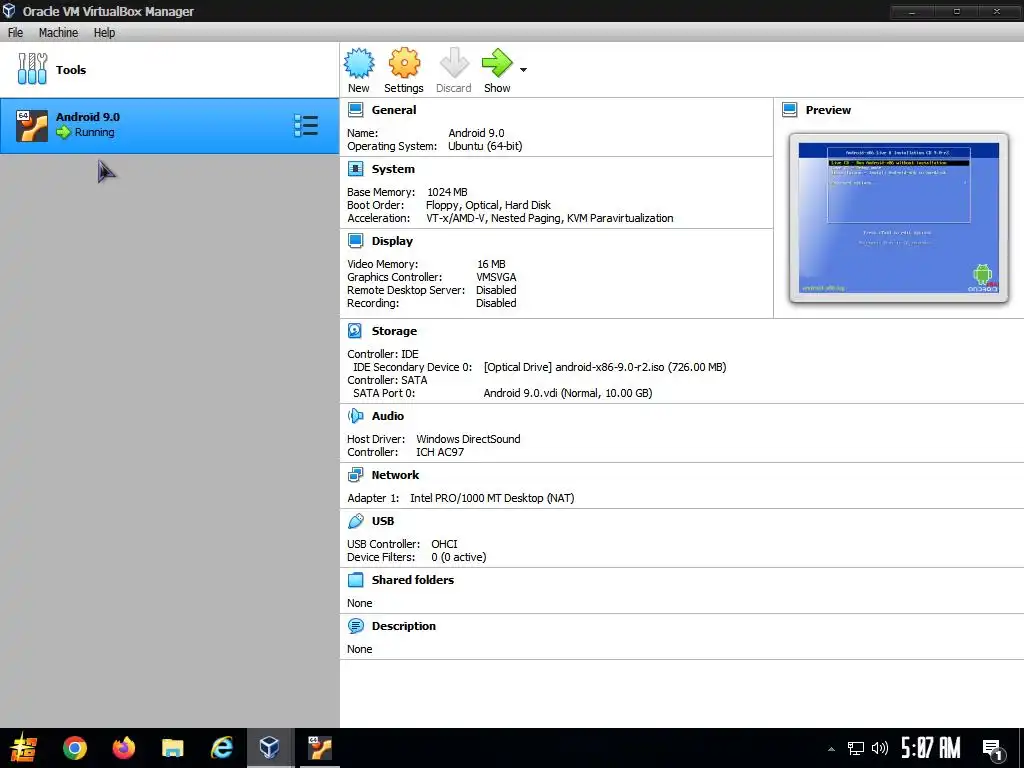The height and width of the screenshot is (768, 1024).
Task: Click the General section heading
Action: pyautogui.click(x=394, y=110)
